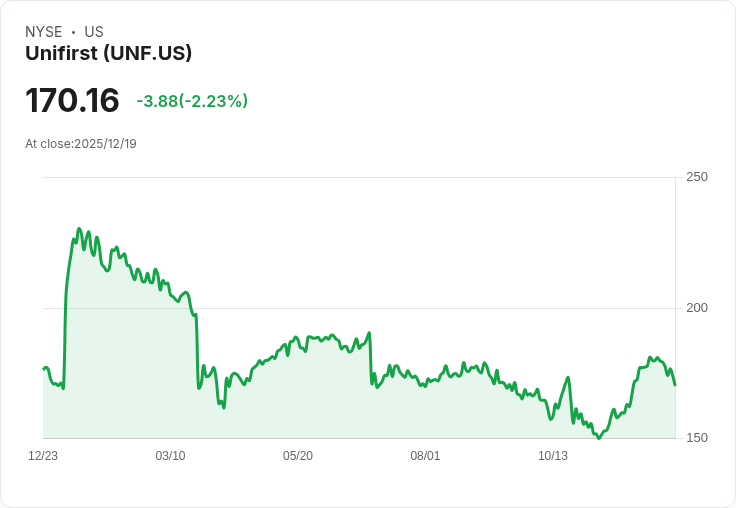Click the US market label

(x=94, y=32)
